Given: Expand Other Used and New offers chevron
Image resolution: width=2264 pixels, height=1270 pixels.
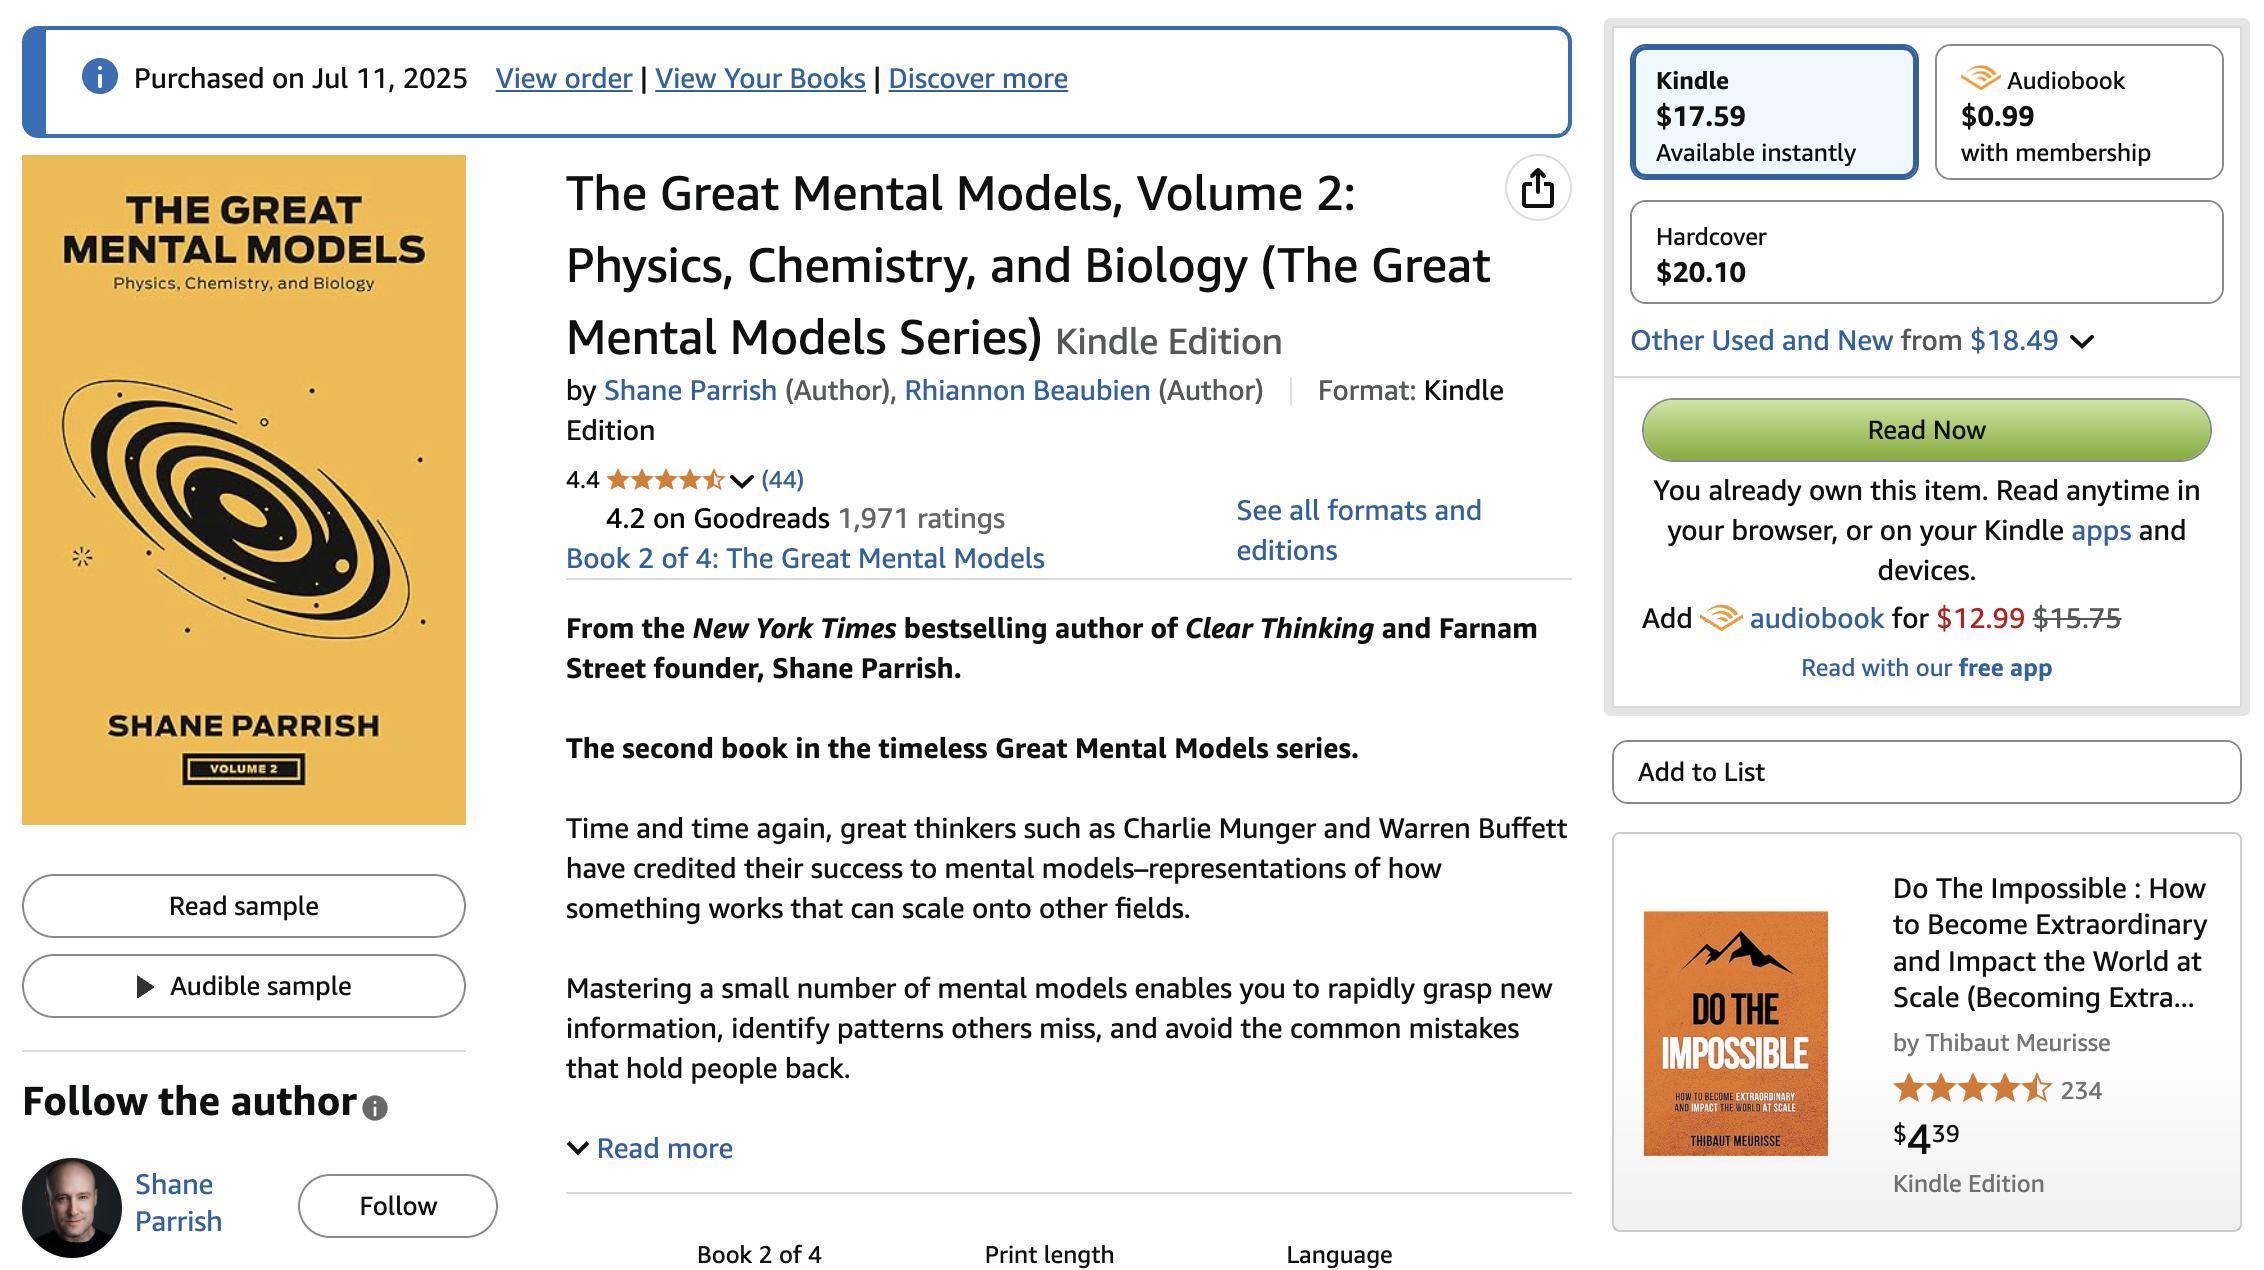Looking at the screenshot, I should tap(2082, 341).
